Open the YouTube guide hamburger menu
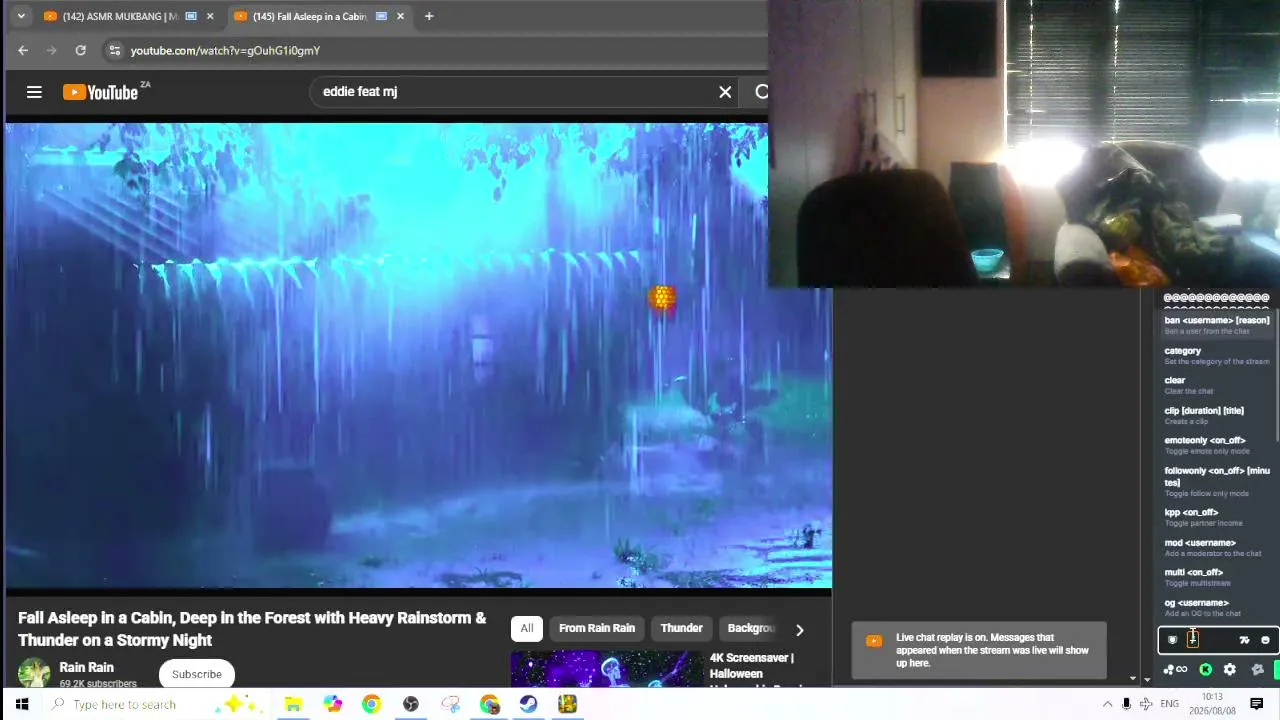The width and height of the screenshot is (1280, 720). click(x=34, y=92)
